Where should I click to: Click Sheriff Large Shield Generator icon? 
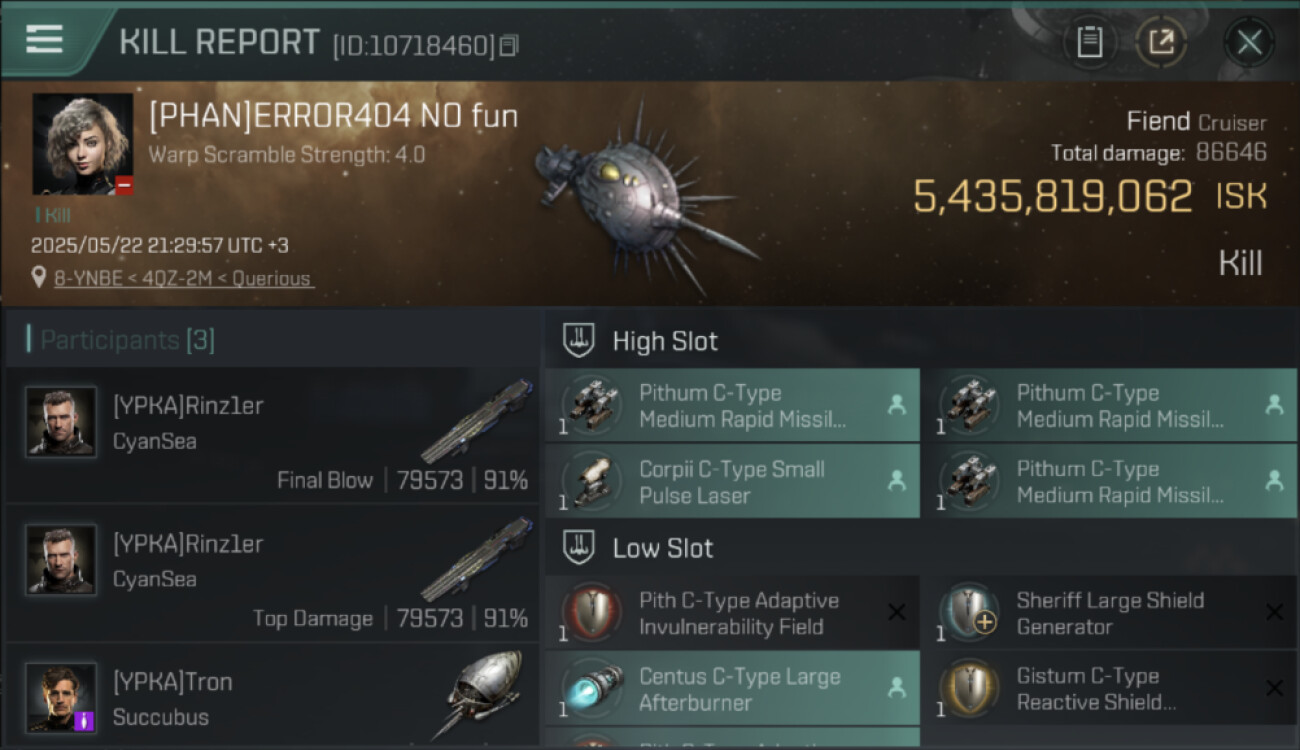(x=969, y=613)
